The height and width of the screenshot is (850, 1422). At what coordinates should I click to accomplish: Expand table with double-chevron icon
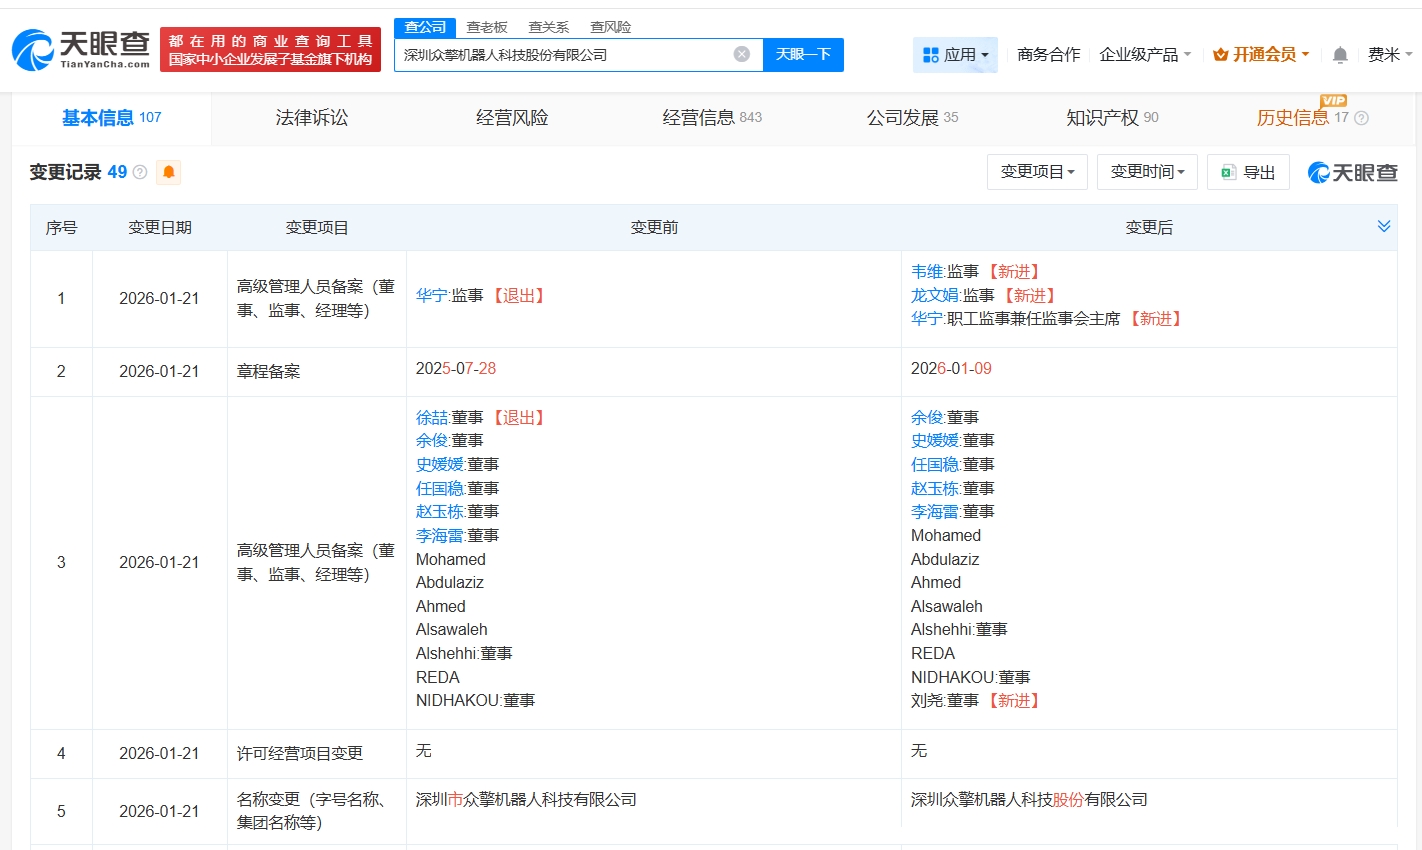(x=1383, y=227)
